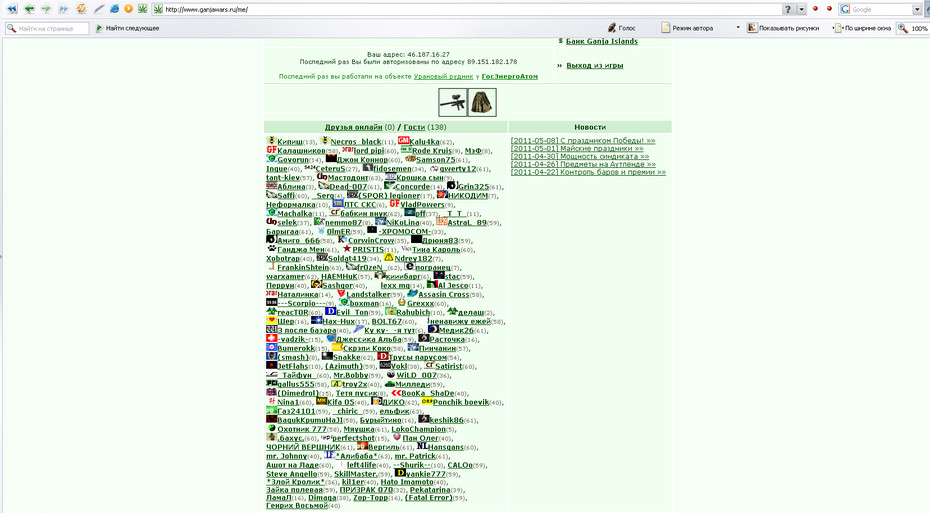
Task: Toggle По ширине окна fit-to-width
Action: pos(863,28)
